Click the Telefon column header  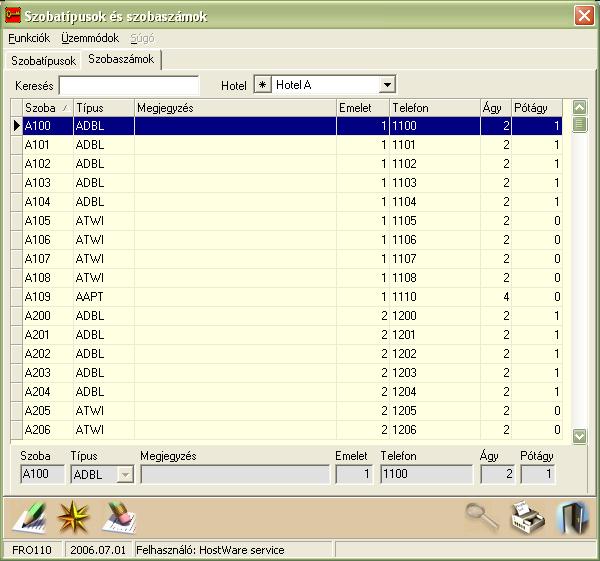435,108
